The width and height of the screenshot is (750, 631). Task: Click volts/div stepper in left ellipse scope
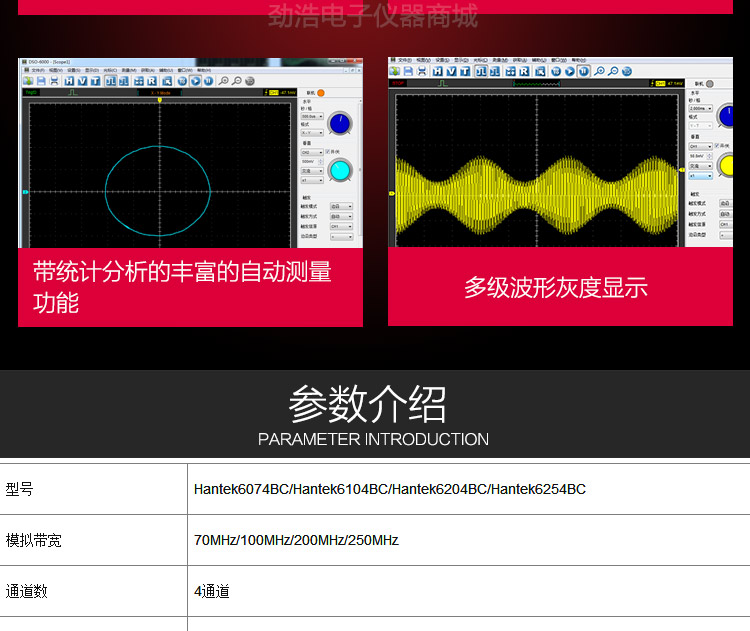(x=320, y=162)
